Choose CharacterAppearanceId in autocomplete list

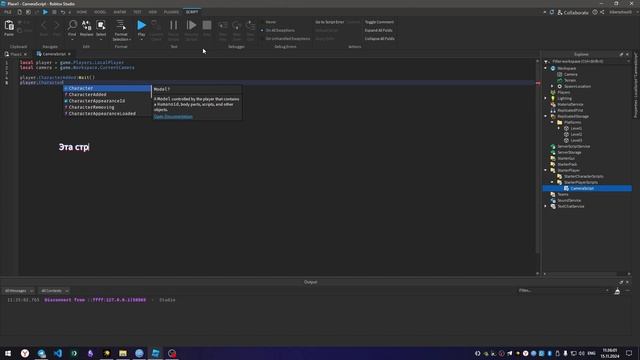coord(107,101)
